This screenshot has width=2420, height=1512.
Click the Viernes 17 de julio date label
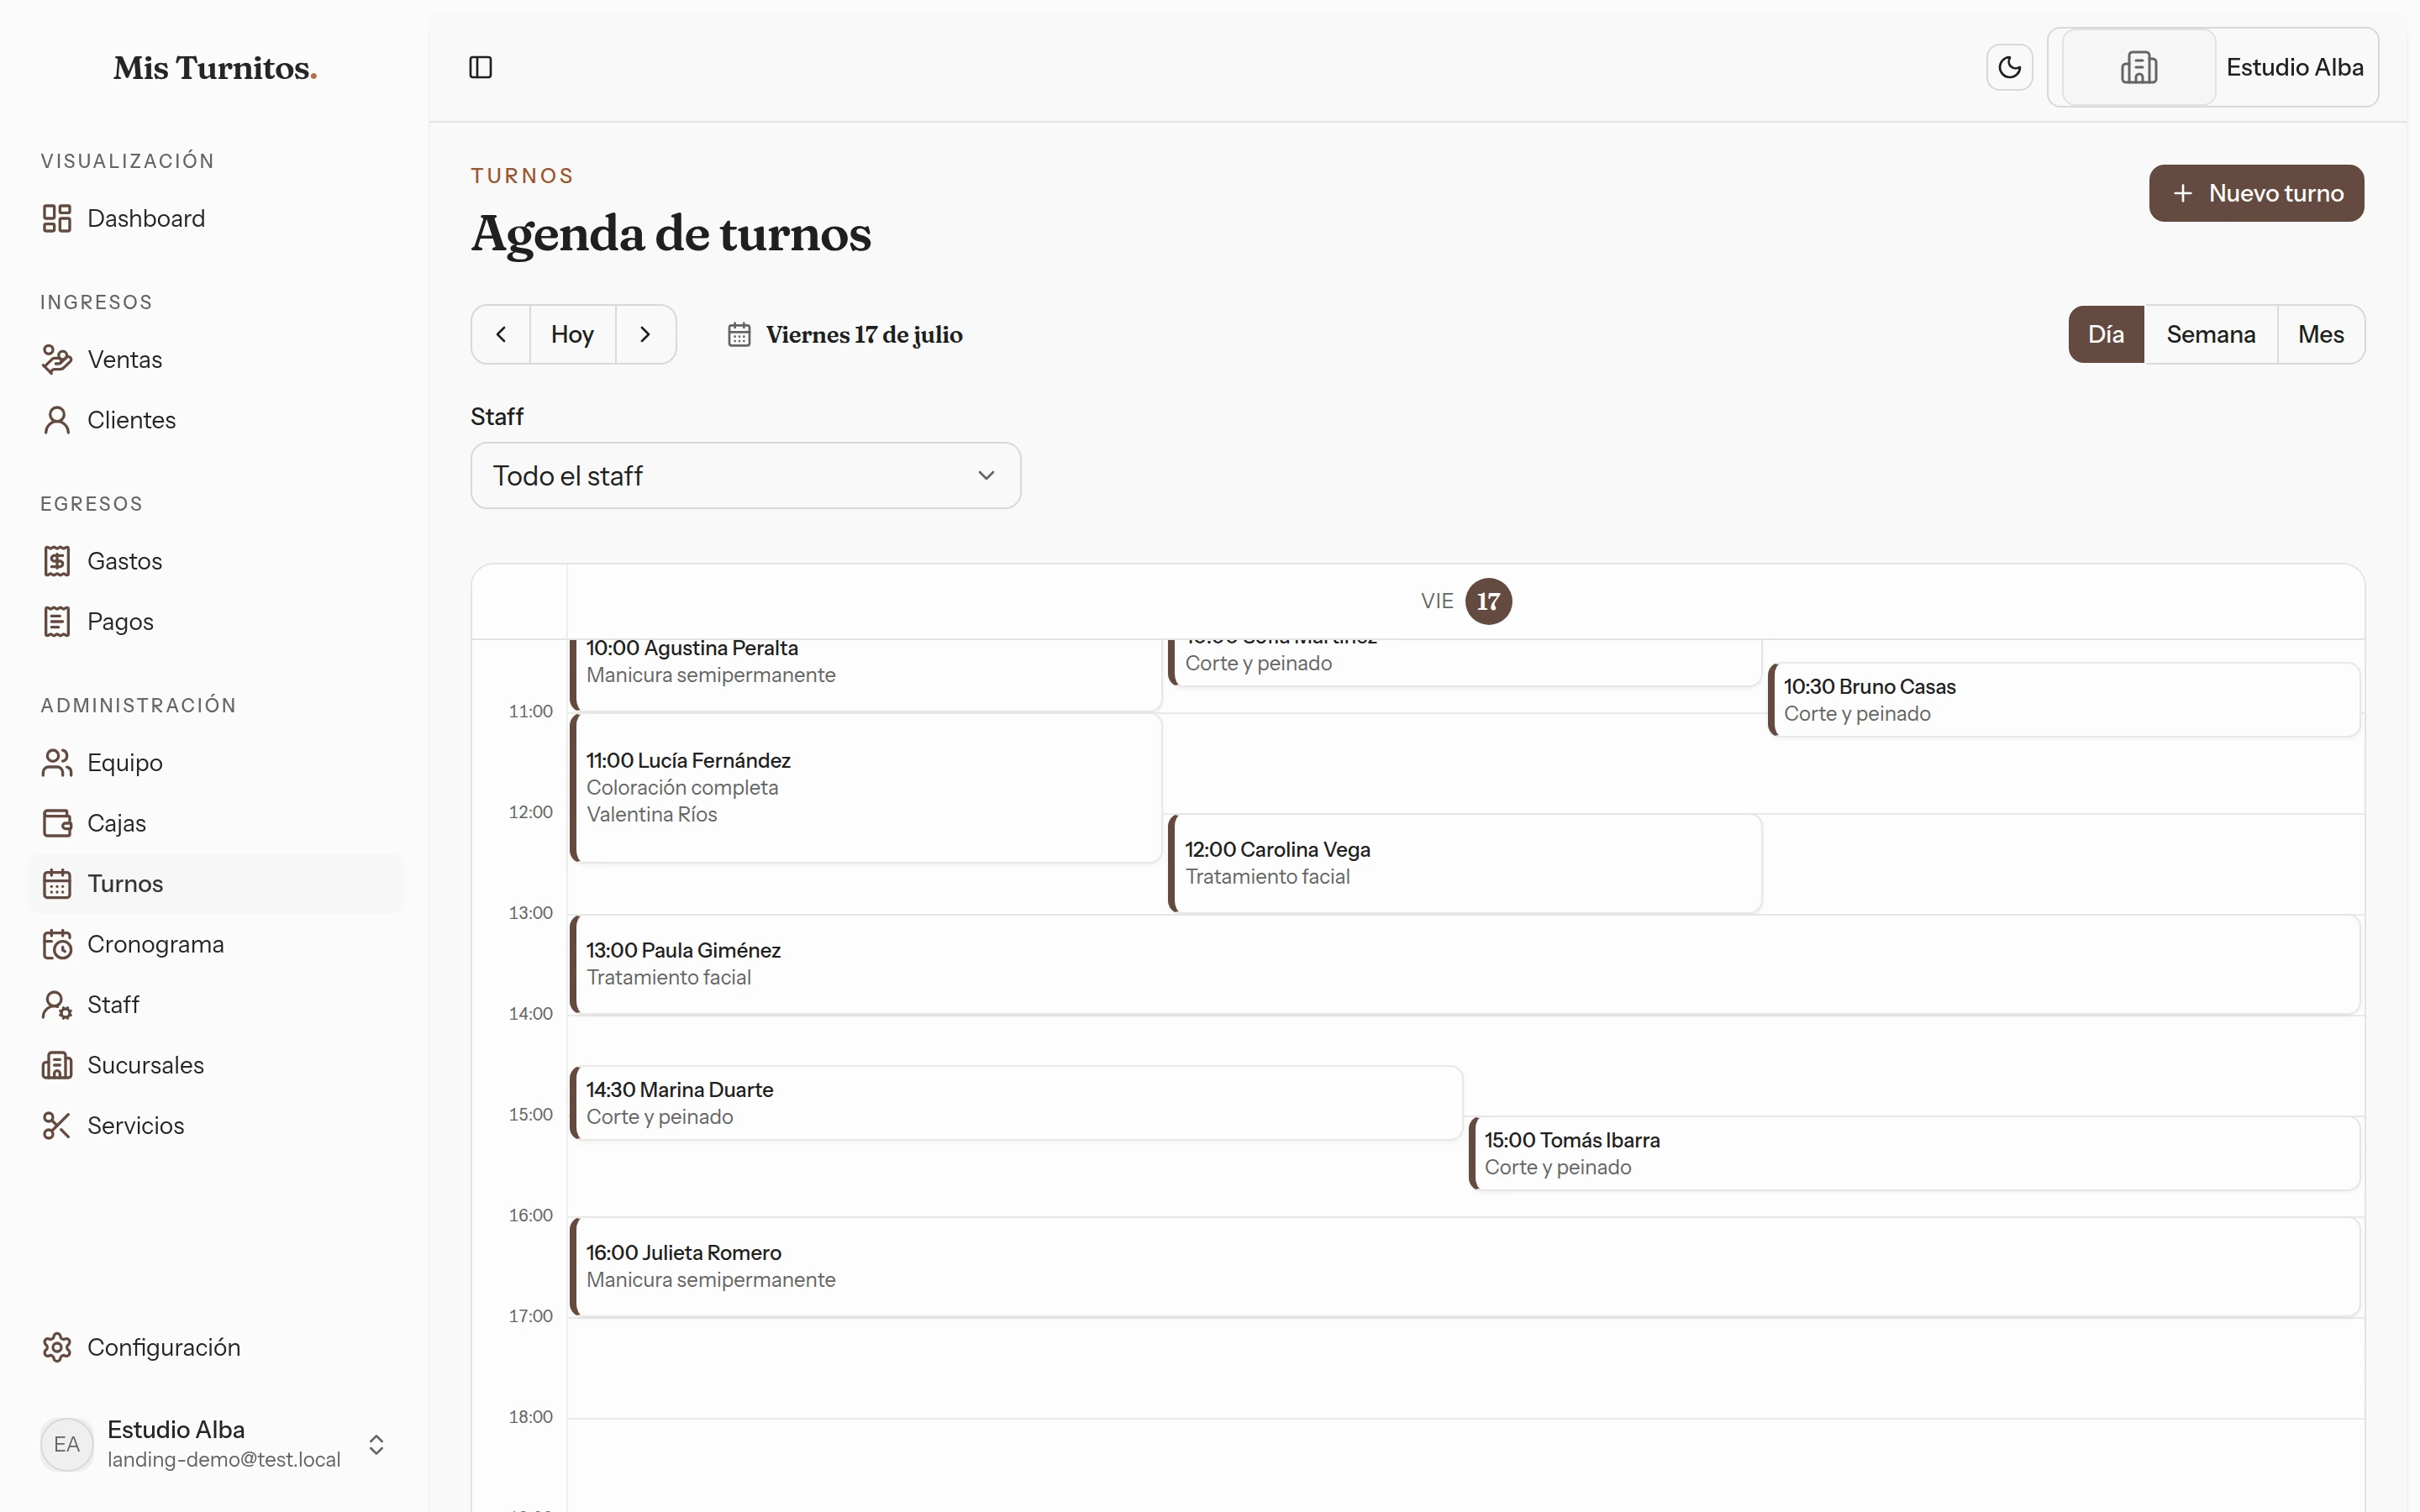864,334
